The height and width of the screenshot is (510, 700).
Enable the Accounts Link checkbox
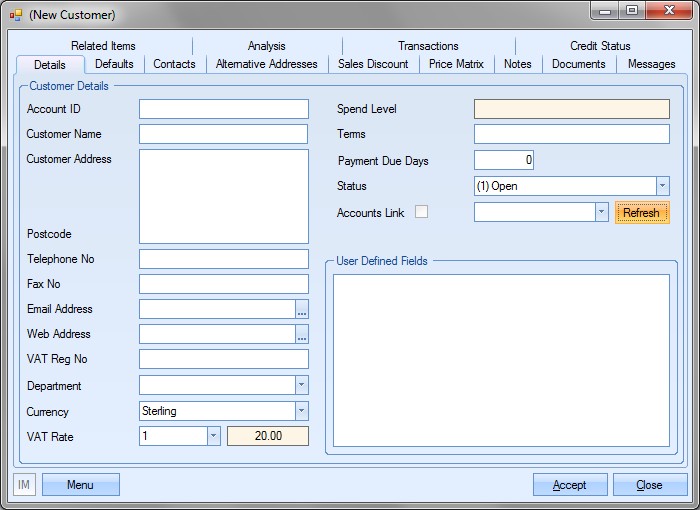point(422,211)
